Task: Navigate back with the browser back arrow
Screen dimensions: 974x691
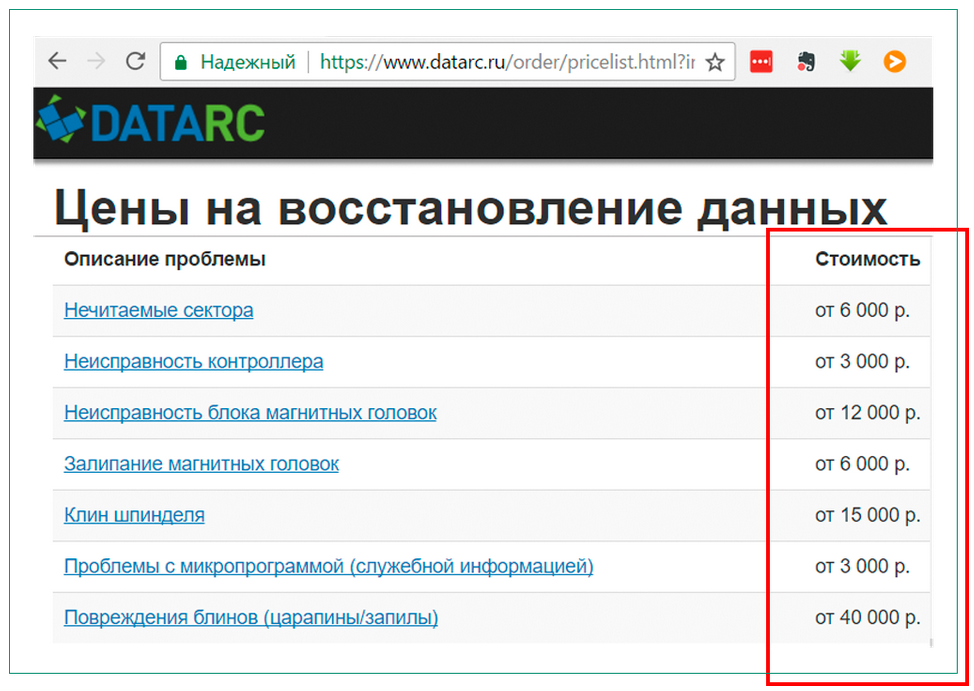Action: 57,61
